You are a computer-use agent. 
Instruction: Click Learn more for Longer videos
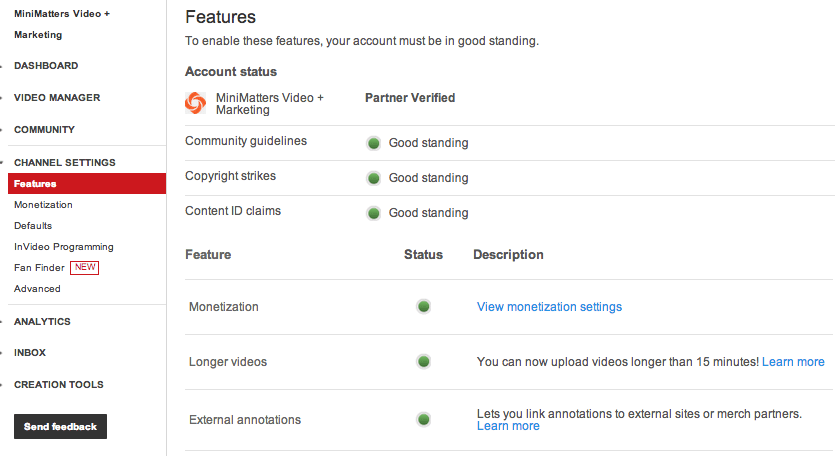coord(793,362)
